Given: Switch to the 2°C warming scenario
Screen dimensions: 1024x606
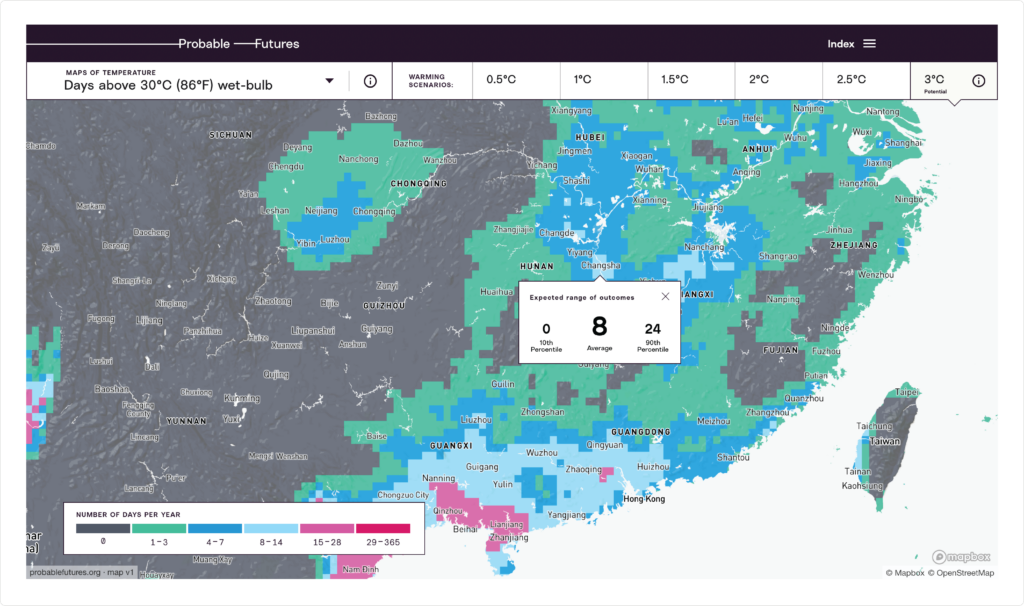Looking at the screenshot, I should (x=778, y=81).
